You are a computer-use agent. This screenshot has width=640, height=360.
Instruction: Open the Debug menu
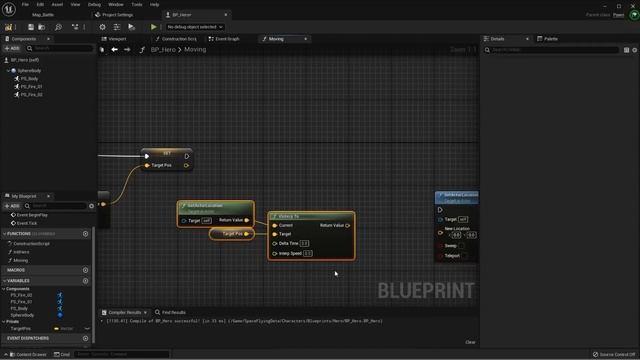(94, 4)
